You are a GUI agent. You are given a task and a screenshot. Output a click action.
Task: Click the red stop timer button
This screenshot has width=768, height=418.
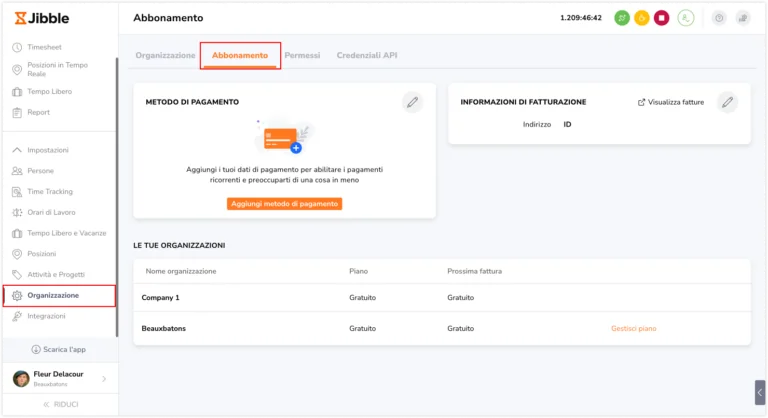660,18
